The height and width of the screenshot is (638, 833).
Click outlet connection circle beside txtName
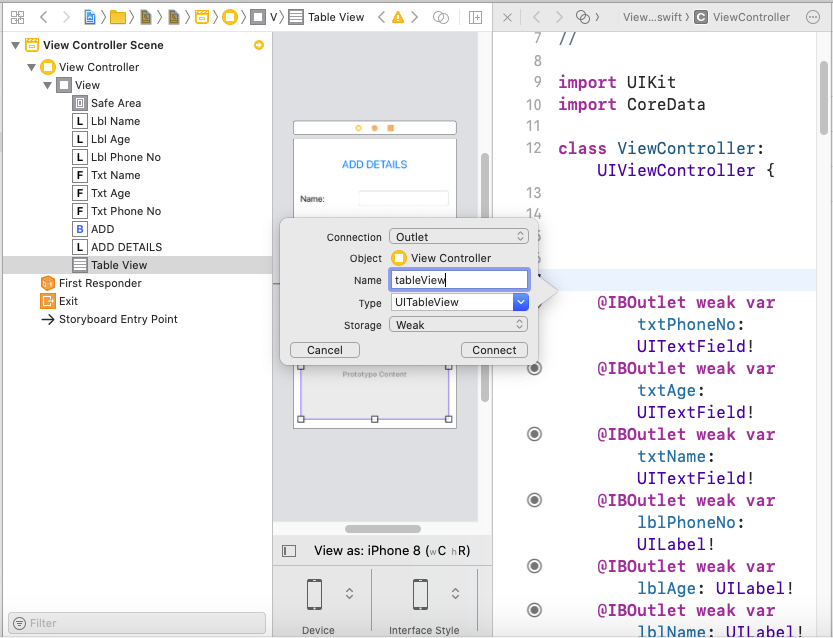[534, 434]
